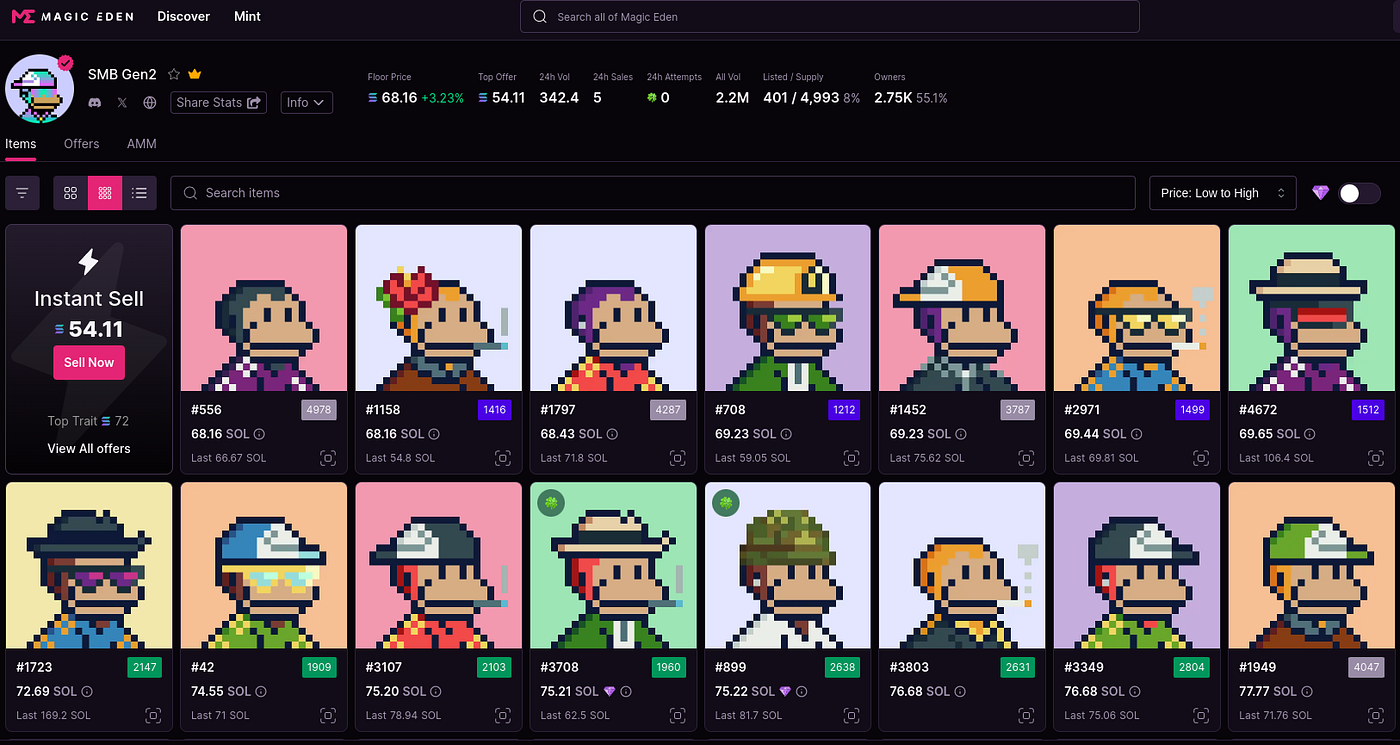Screen dimensions: 1400x745
Task: Click the 24h Vol 342.4 value
Action: pos(559,98)
